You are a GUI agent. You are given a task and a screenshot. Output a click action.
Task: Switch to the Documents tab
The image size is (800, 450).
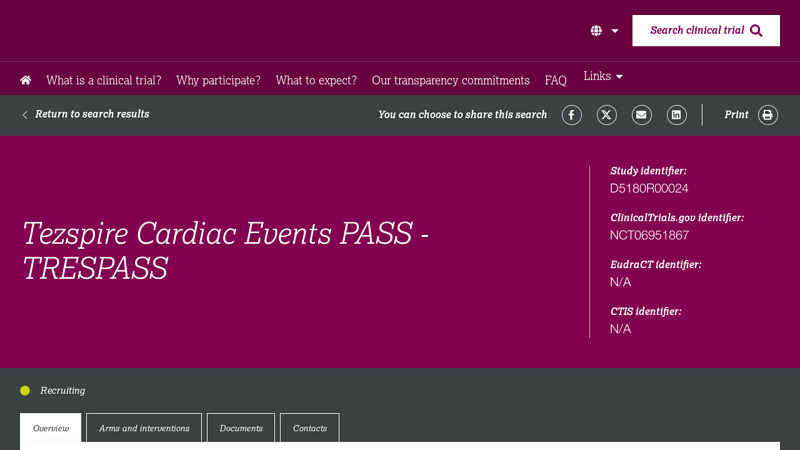tap(241, 428)
